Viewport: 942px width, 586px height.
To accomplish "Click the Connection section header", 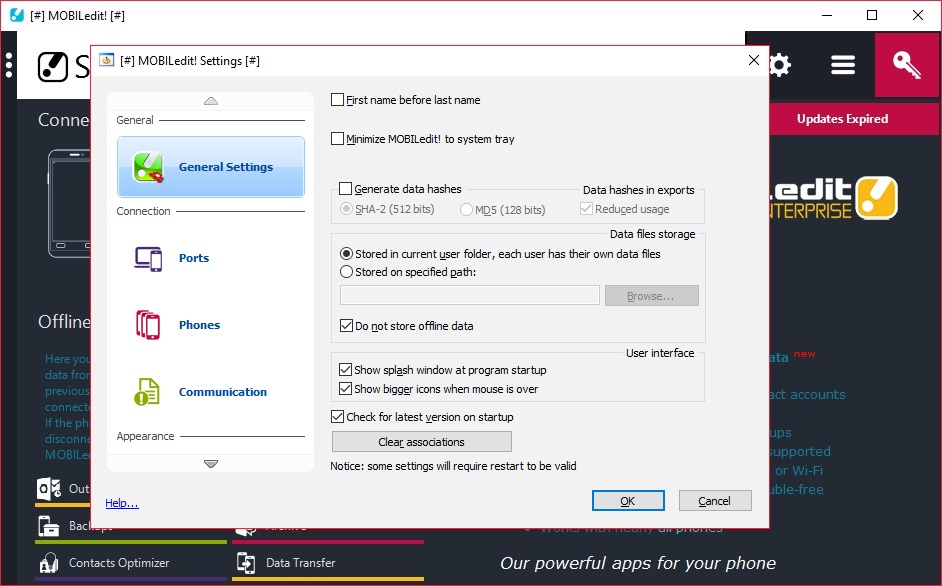I will pyautogui.click(x=144, y=211).
